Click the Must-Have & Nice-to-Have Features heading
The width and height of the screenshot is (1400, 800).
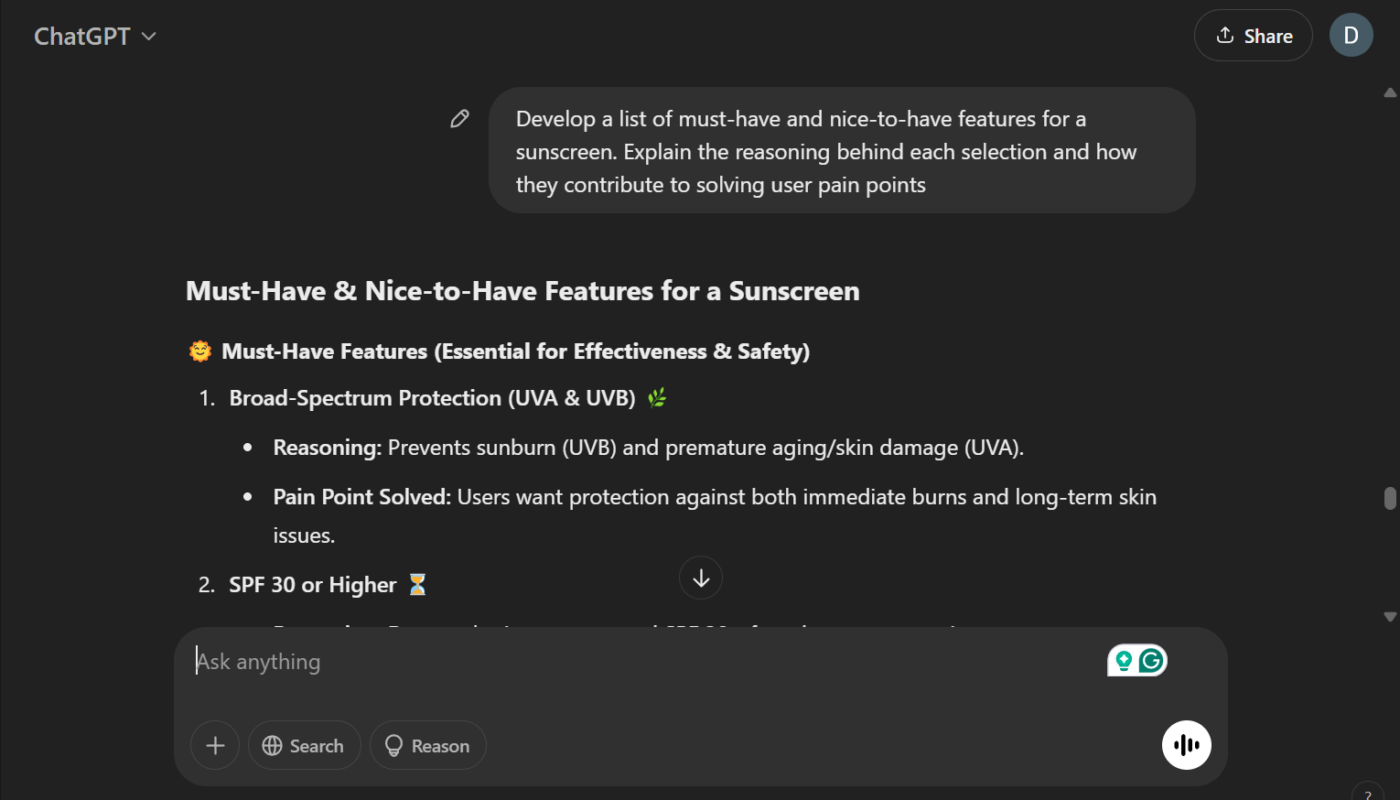pos(522,291)
